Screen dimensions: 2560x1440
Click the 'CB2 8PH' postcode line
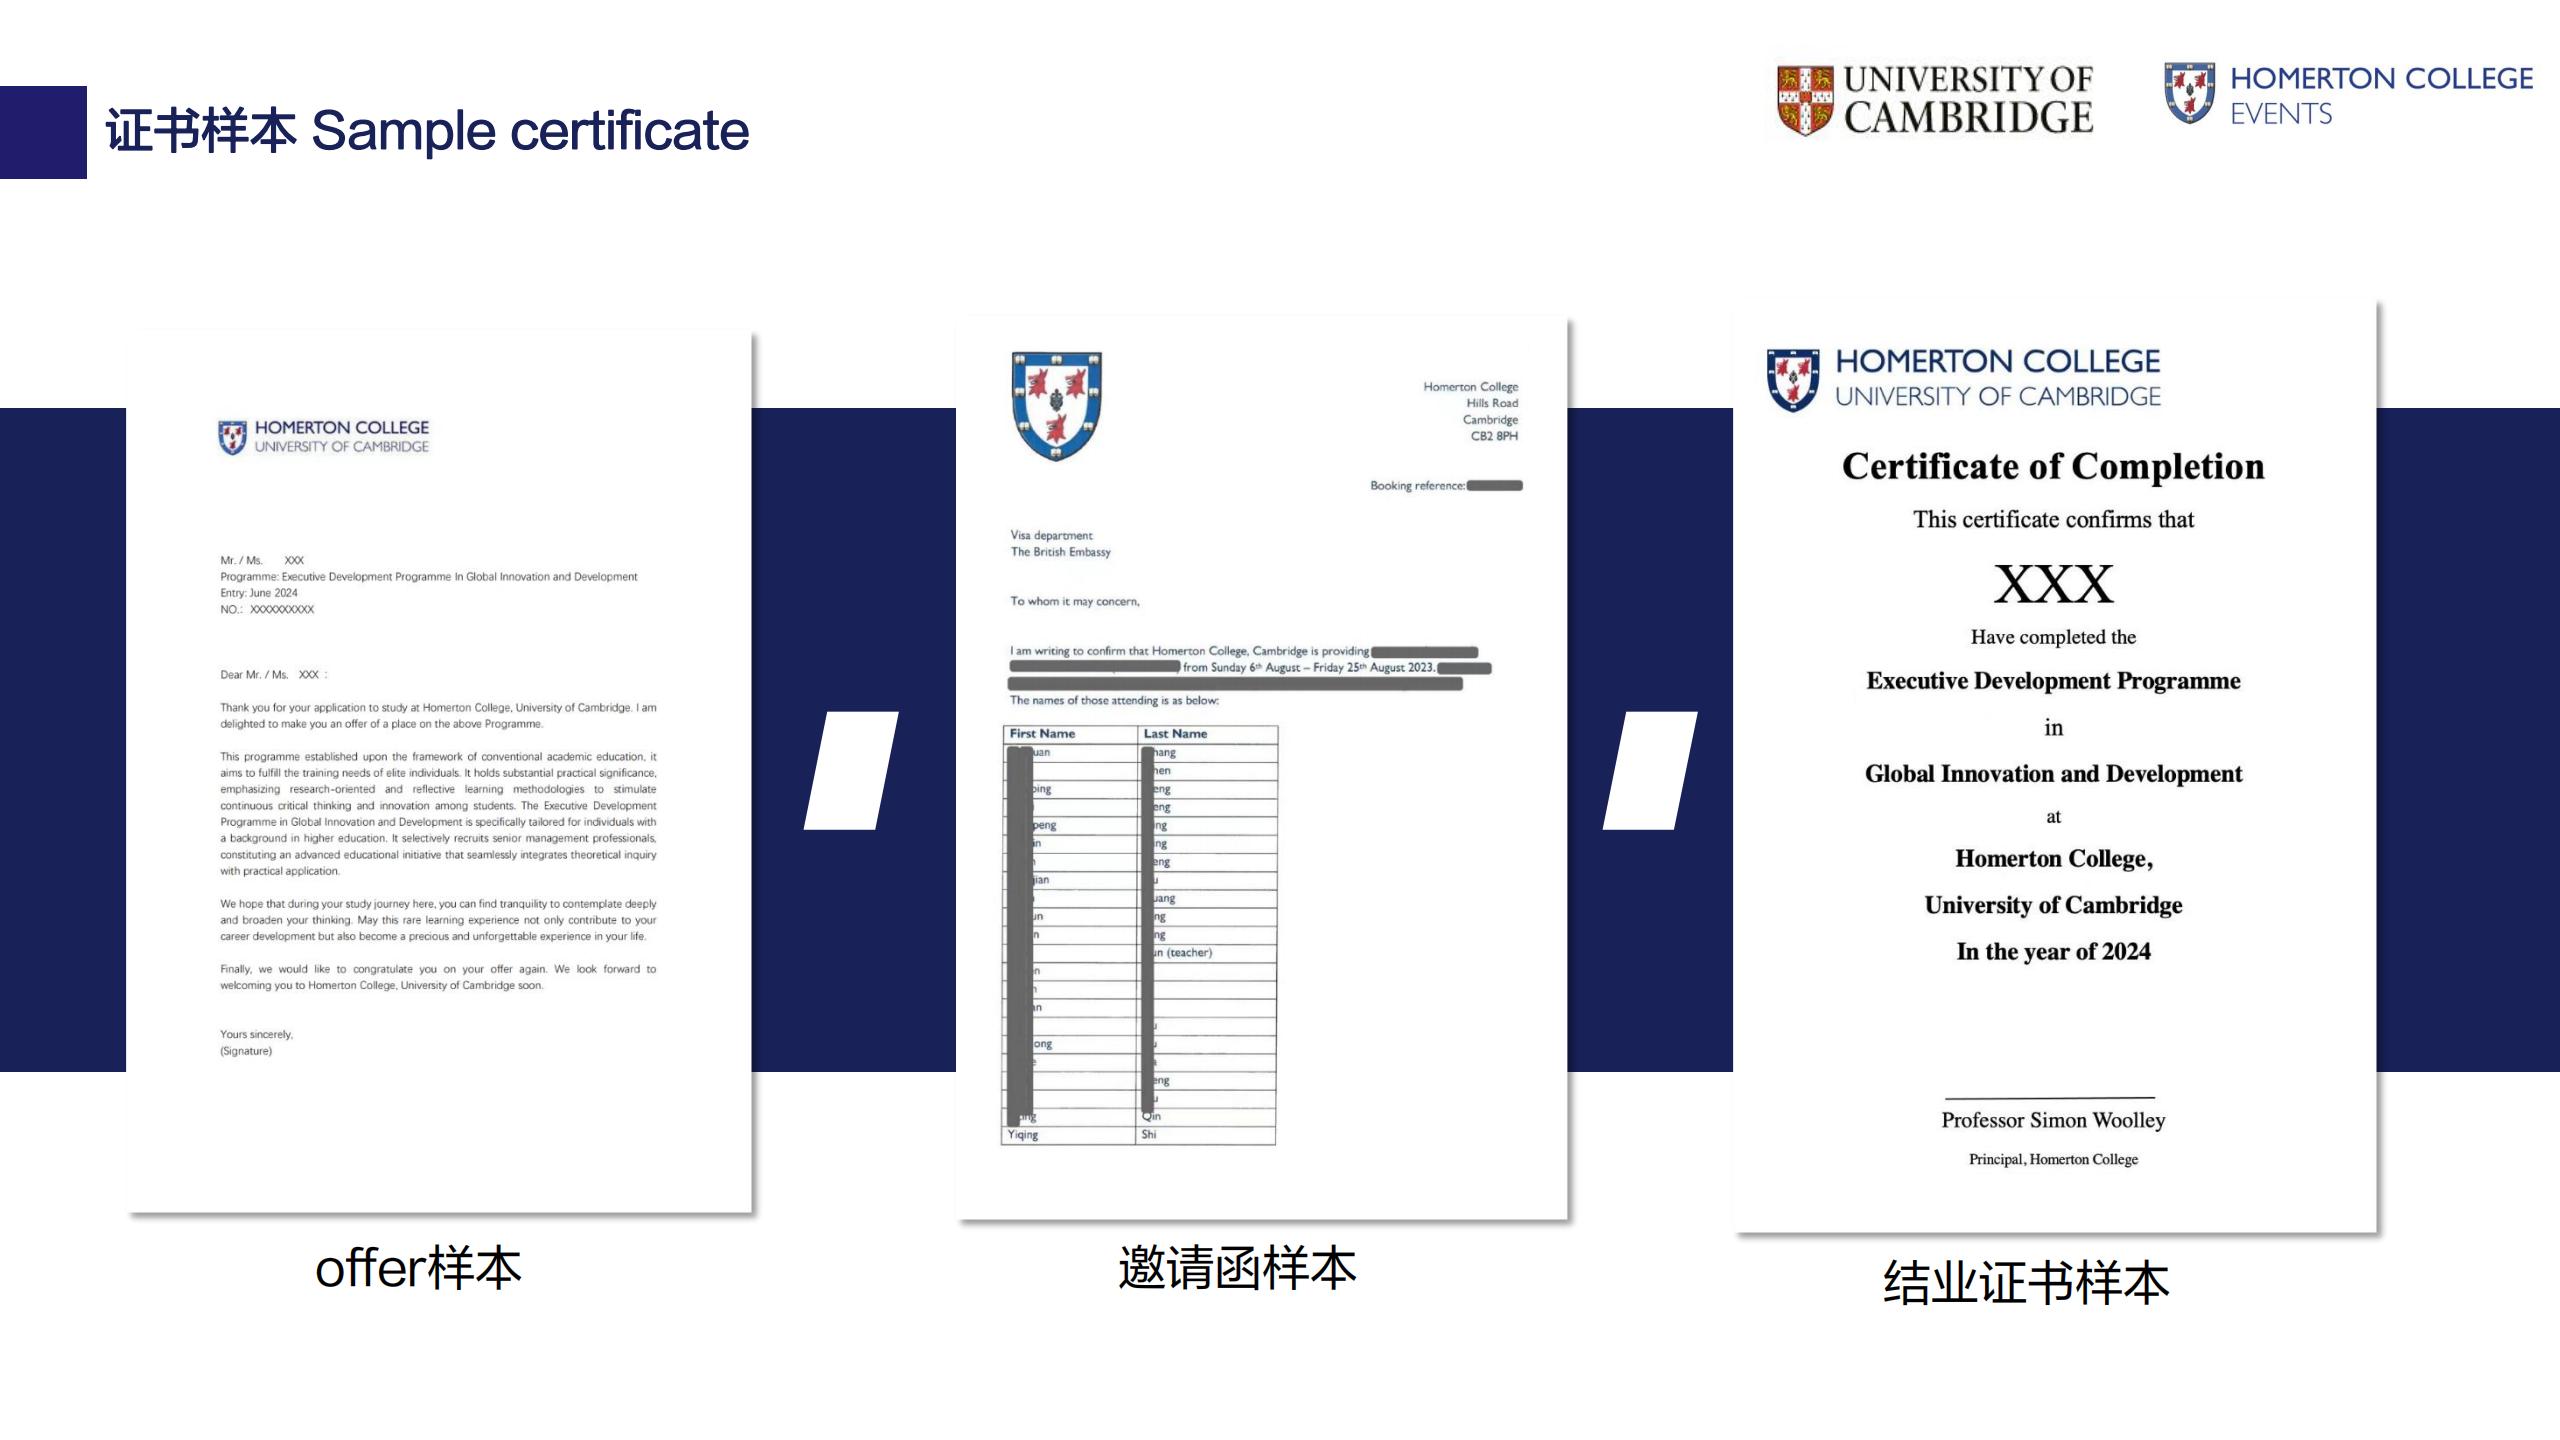(1494, 436)
